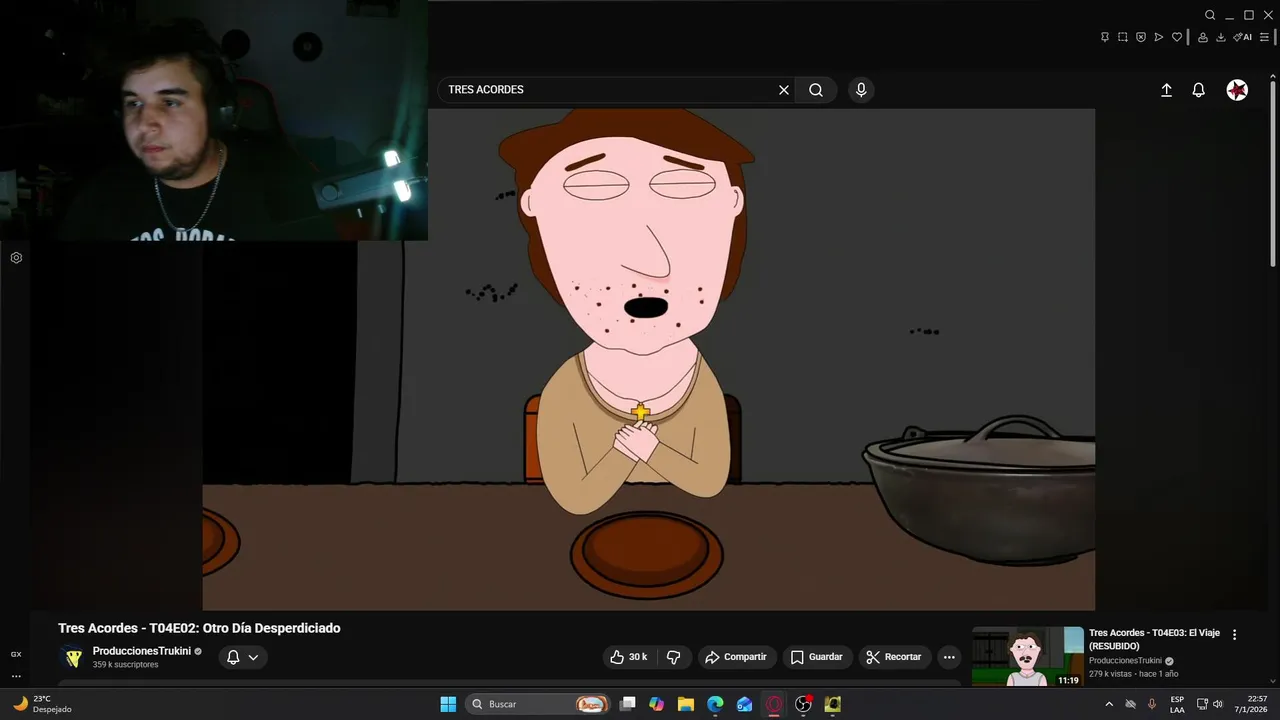Open the more actions ellipsis button
Viewport: 1280px width, 720px height.
click(949, 657)
